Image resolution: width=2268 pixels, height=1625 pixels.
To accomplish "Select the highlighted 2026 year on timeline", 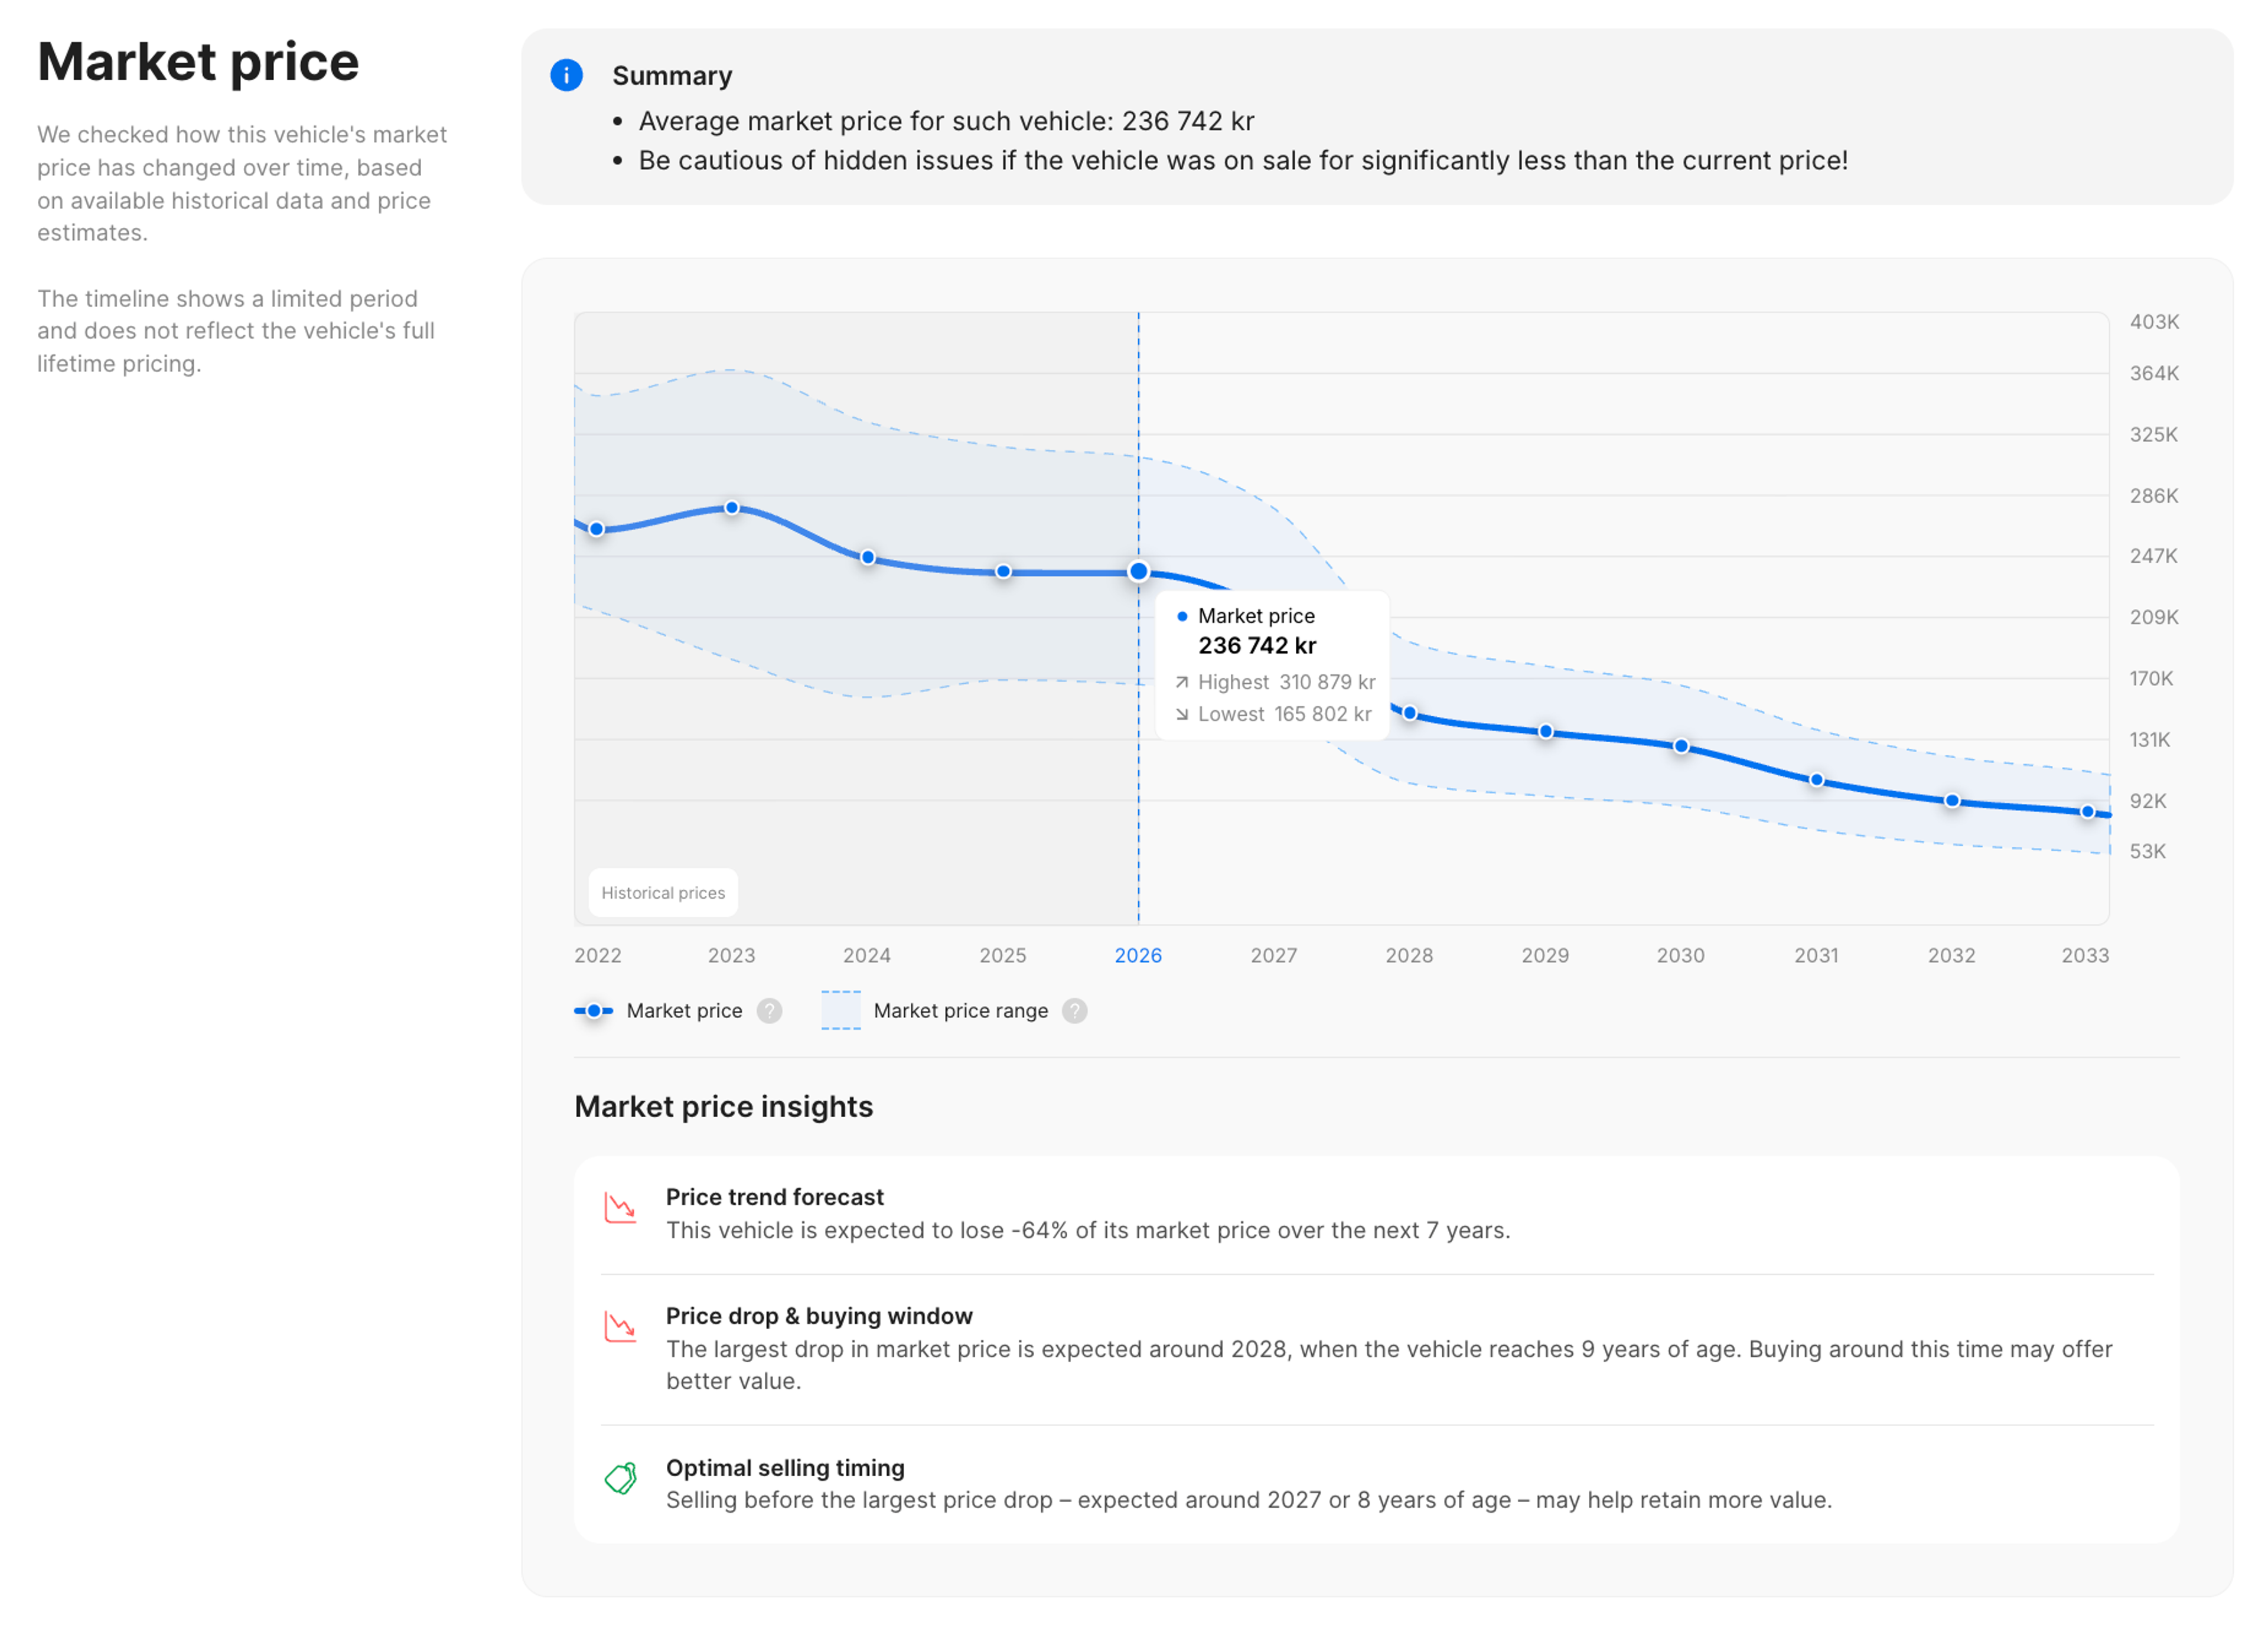I will pyautogui.click(x=1138, y=955).
